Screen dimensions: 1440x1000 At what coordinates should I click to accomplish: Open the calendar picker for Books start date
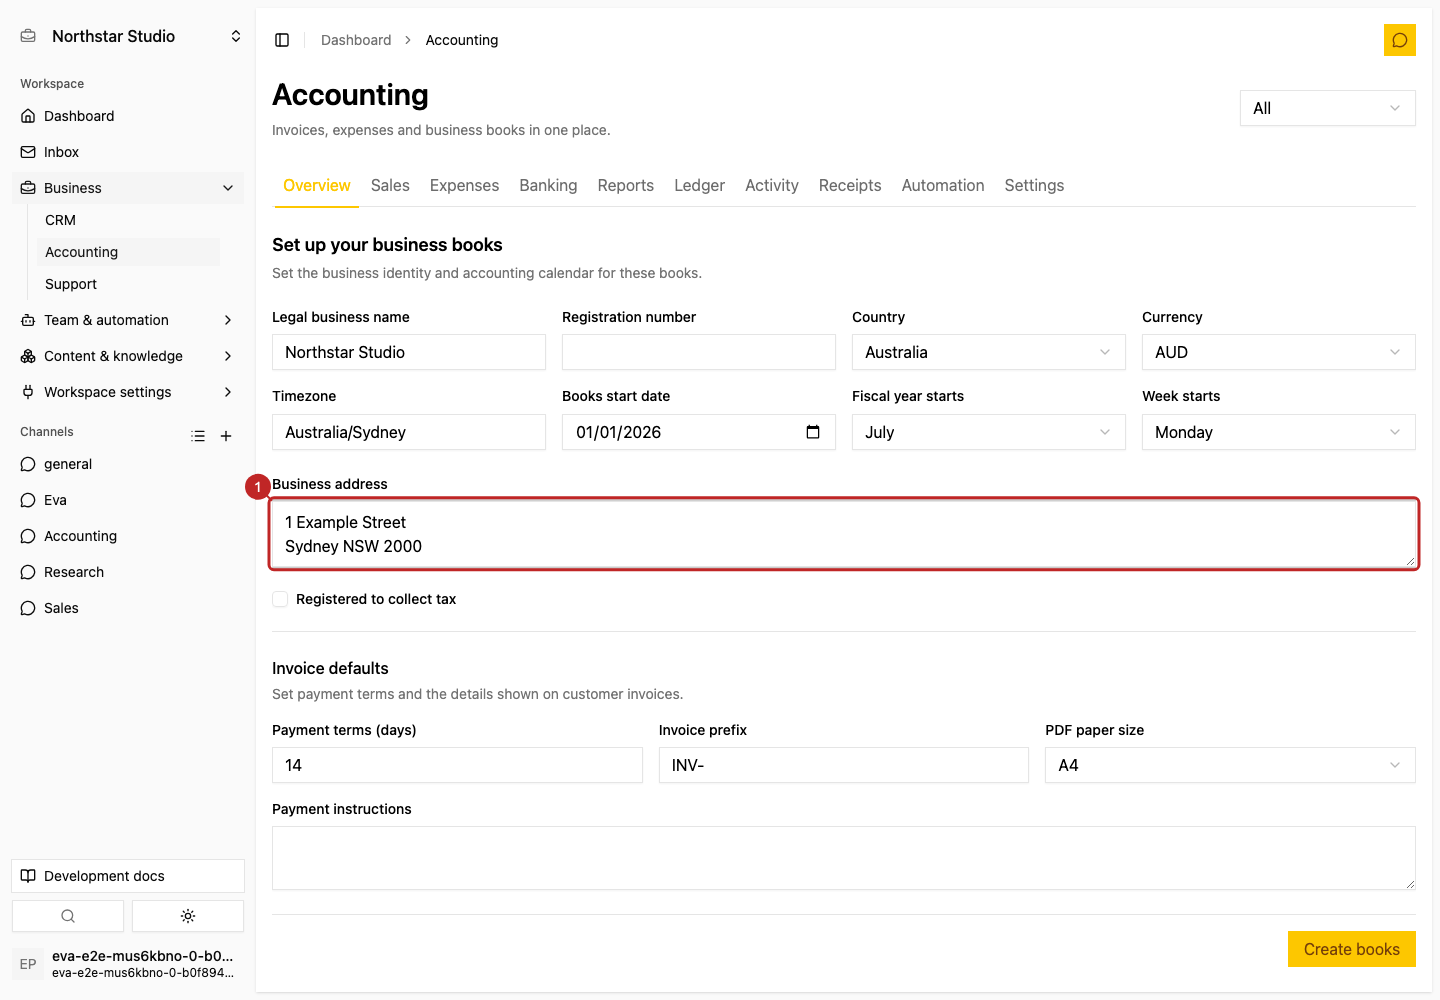point(813,432)
